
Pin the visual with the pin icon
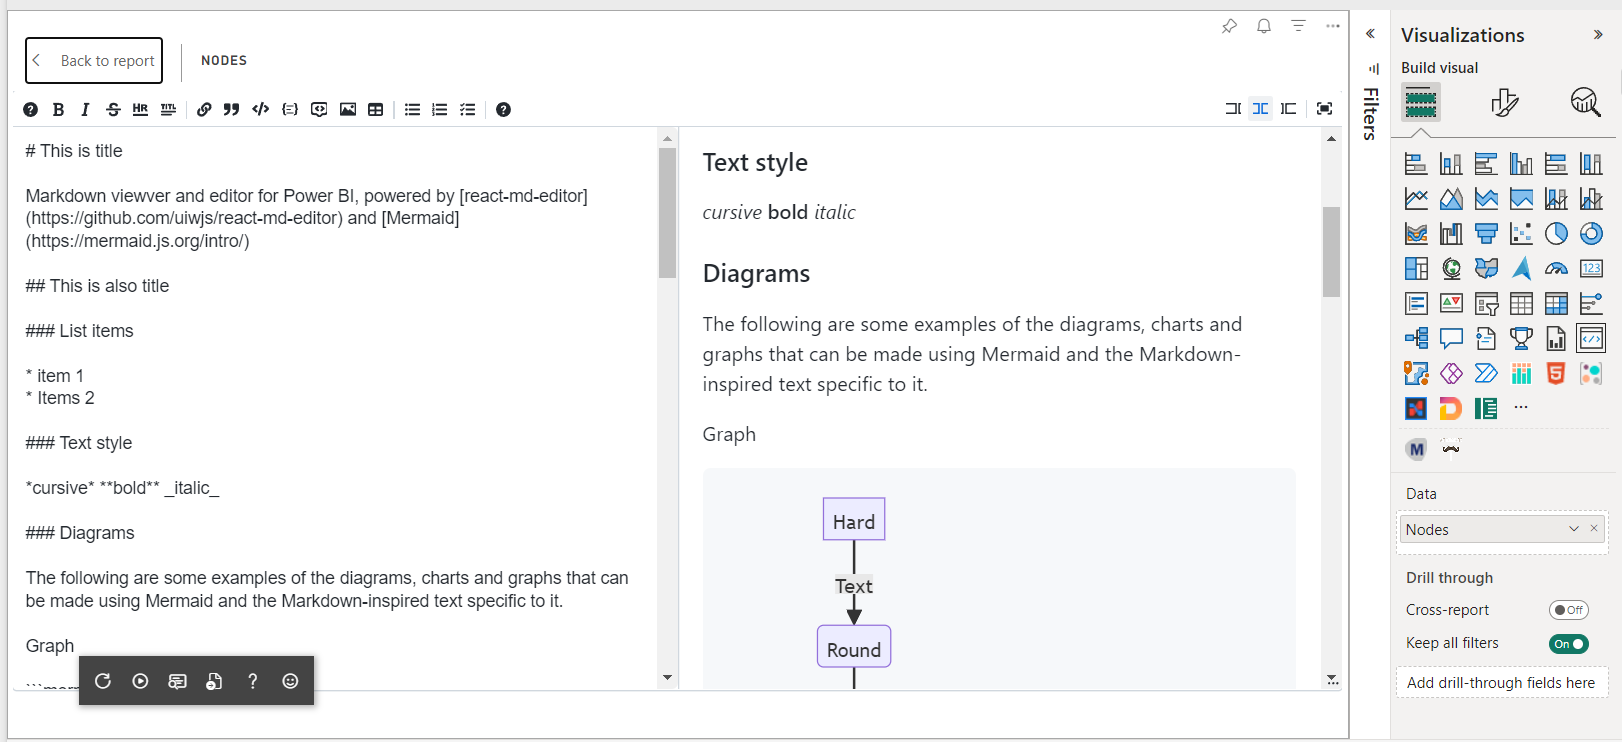(1229, 26)
